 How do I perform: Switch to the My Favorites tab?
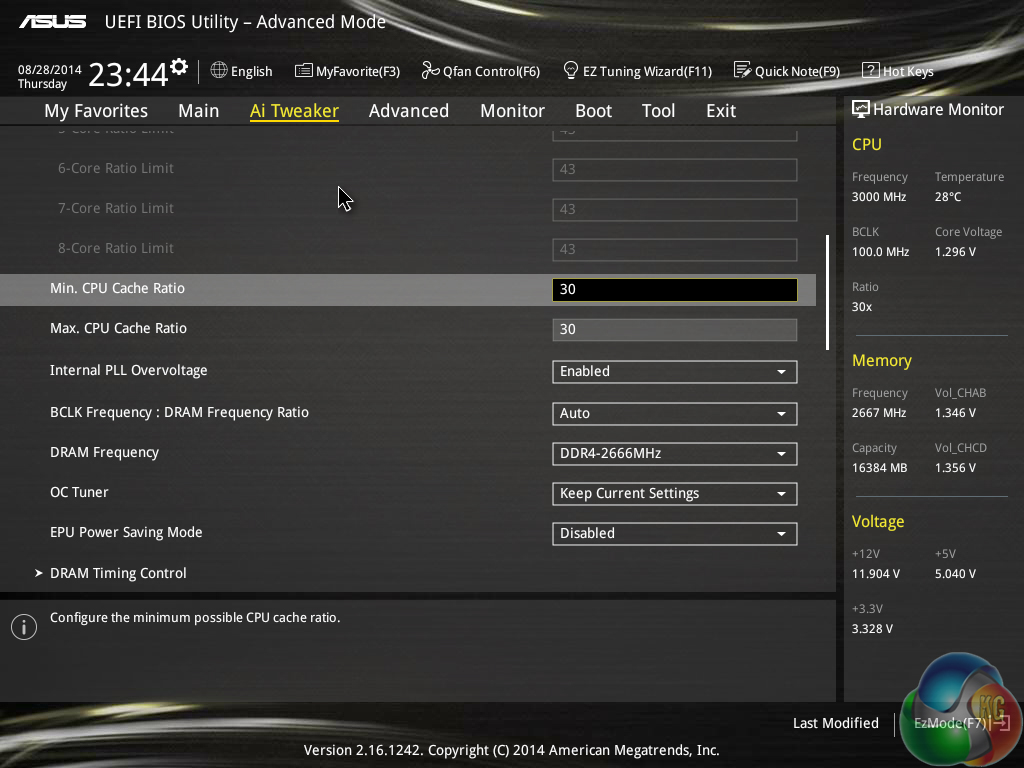tap(96, 111)
